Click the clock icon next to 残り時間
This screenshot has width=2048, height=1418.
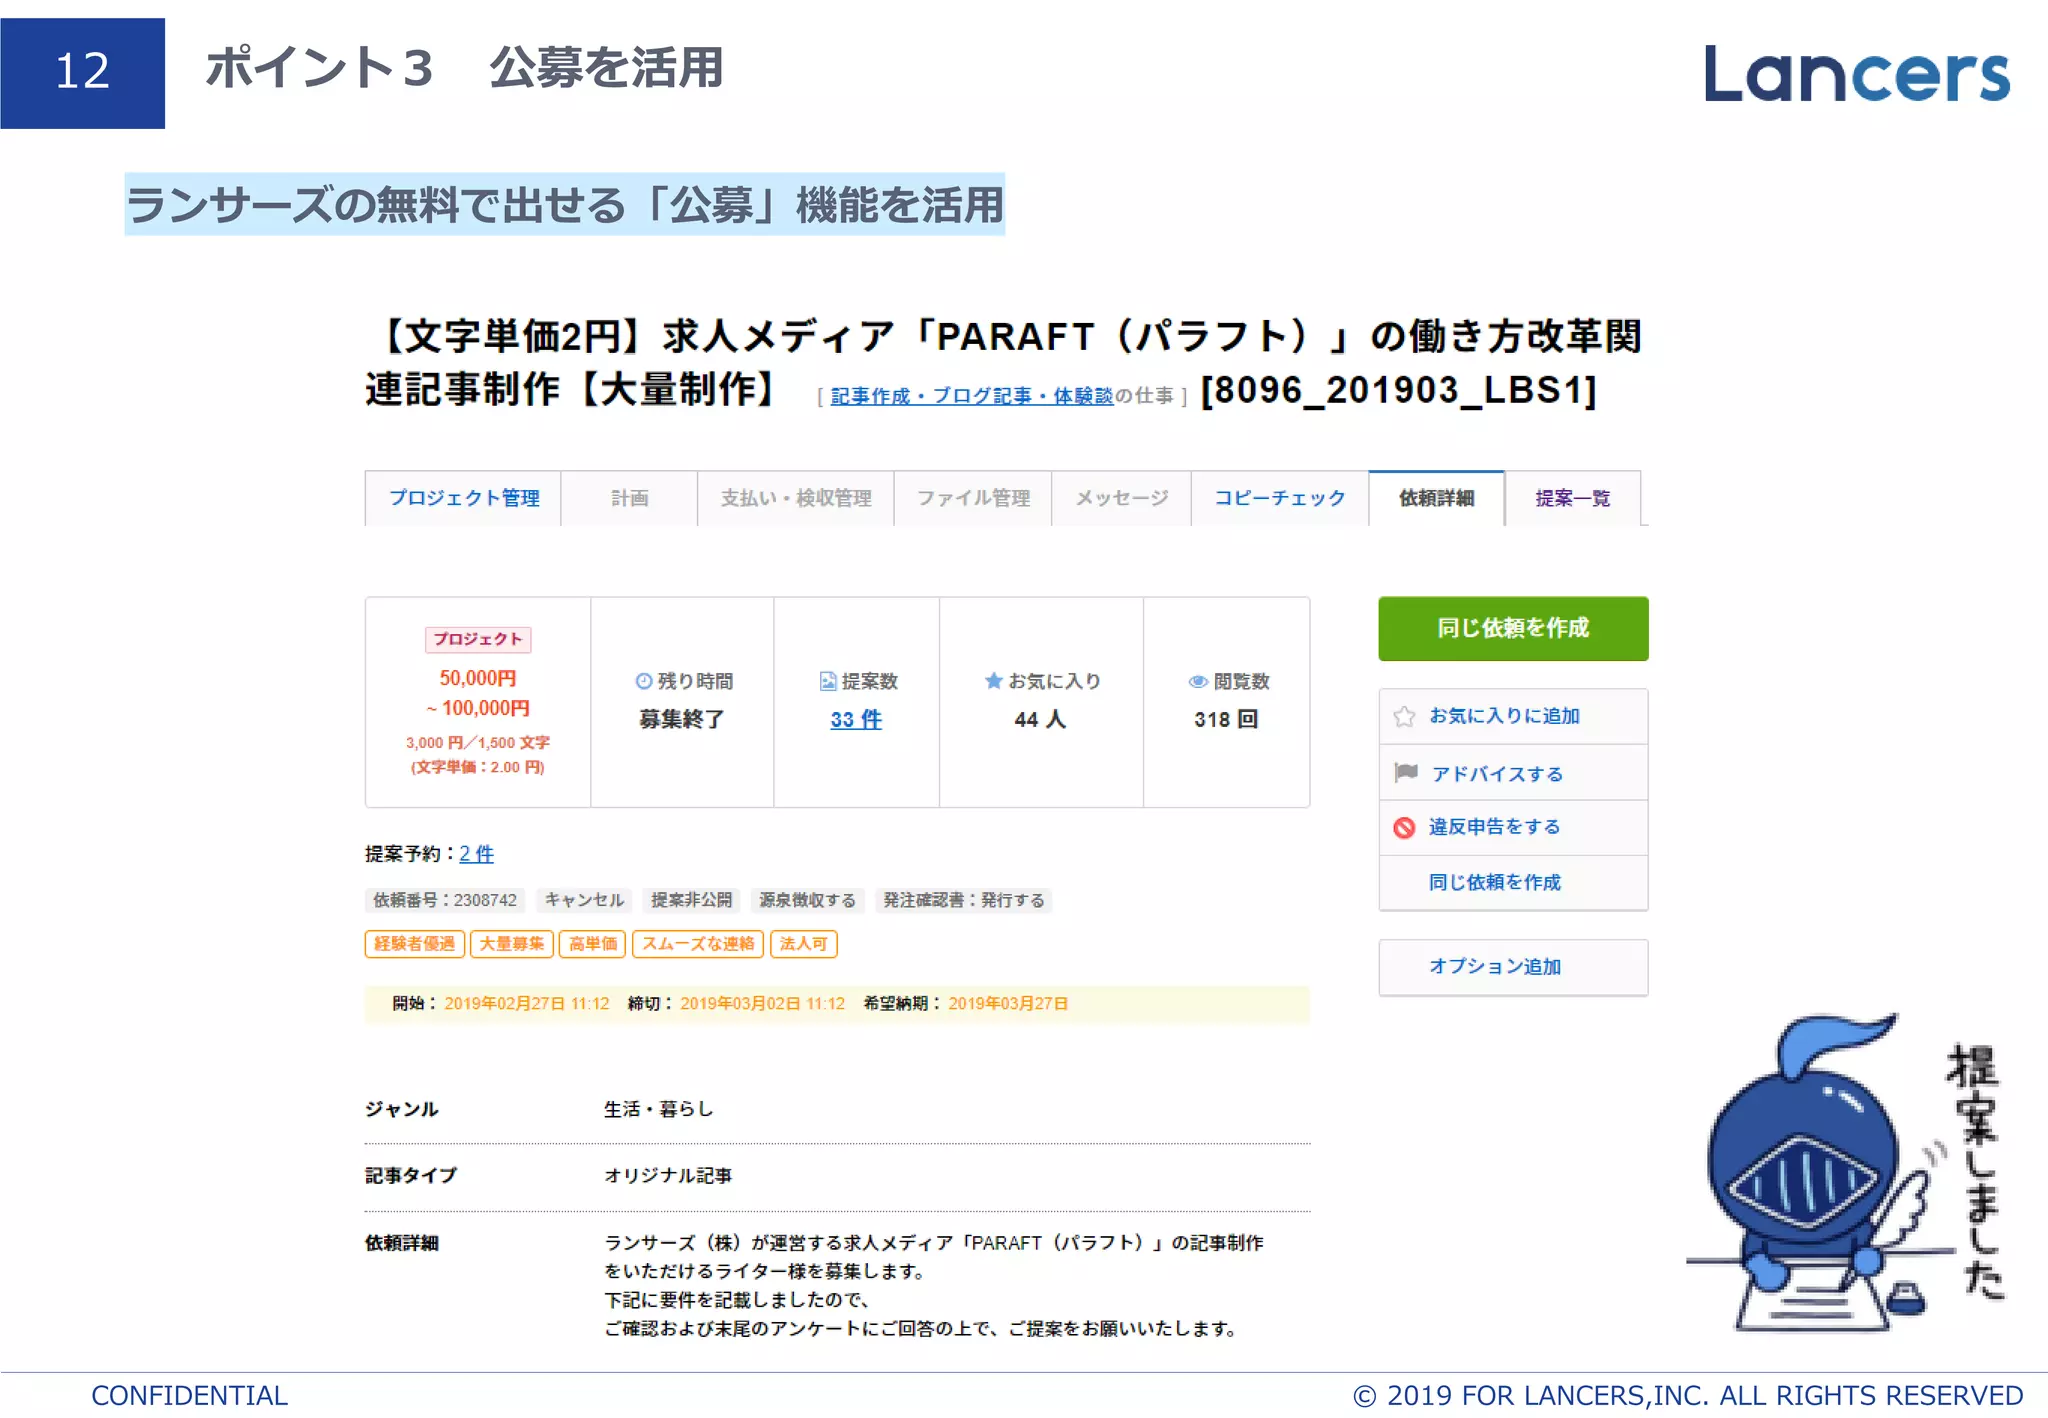click(644, 681)
